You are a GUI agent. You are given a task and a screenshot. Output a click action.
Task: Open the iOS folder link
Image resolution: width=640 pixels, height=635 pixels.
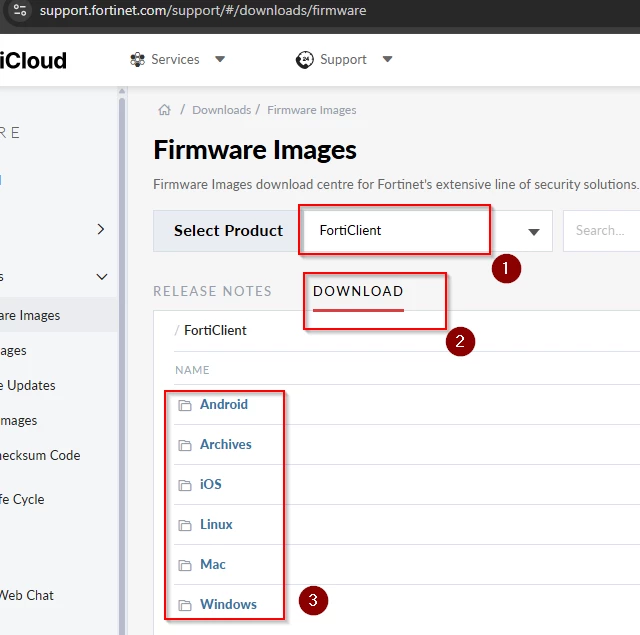click(x=211, y=484)
